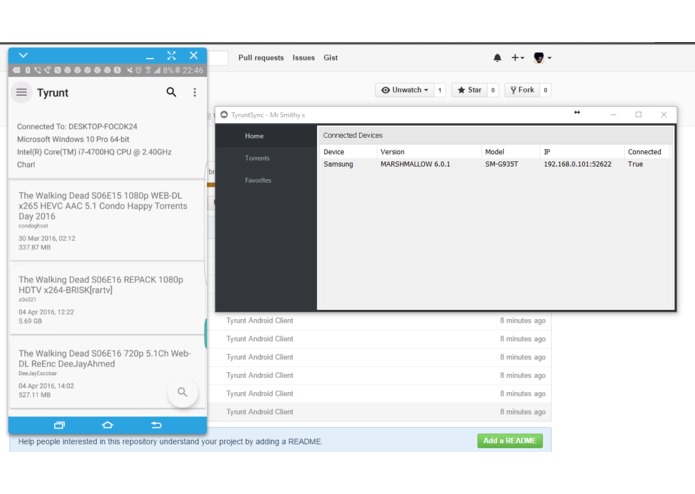Open The Walking Dead S06E15 torrent card

point(107,221)
